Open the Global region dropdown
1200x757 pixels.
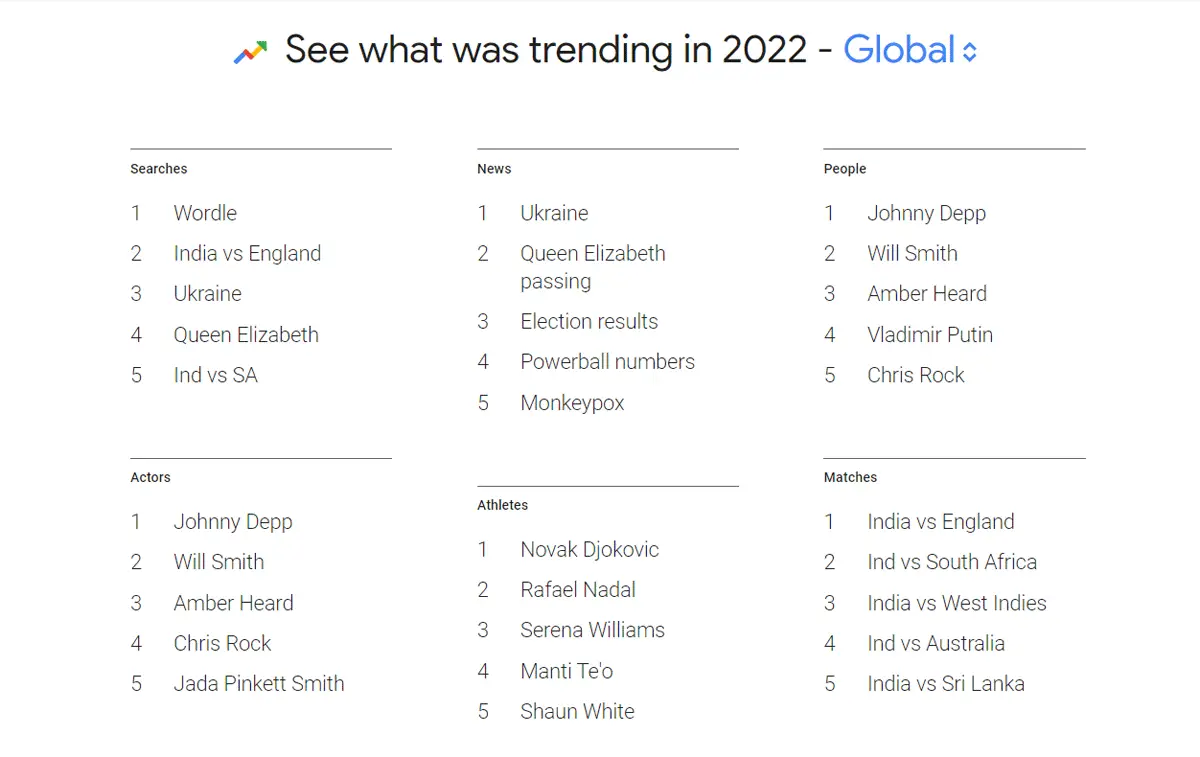click(x=910, y=50)
